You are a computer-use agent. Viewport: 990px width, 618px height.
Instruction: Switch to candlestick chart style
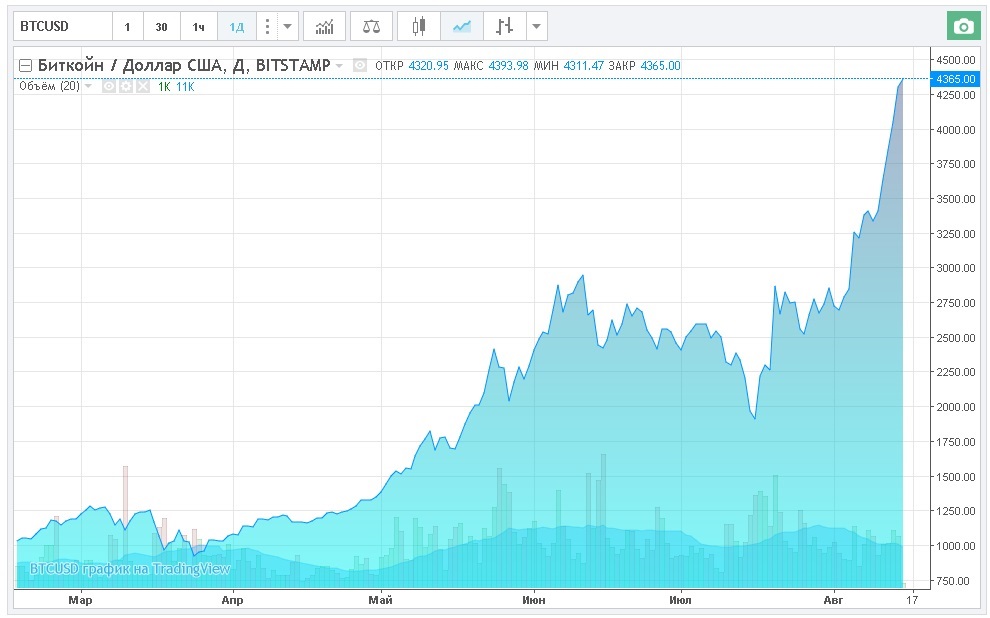coord(419,27)
